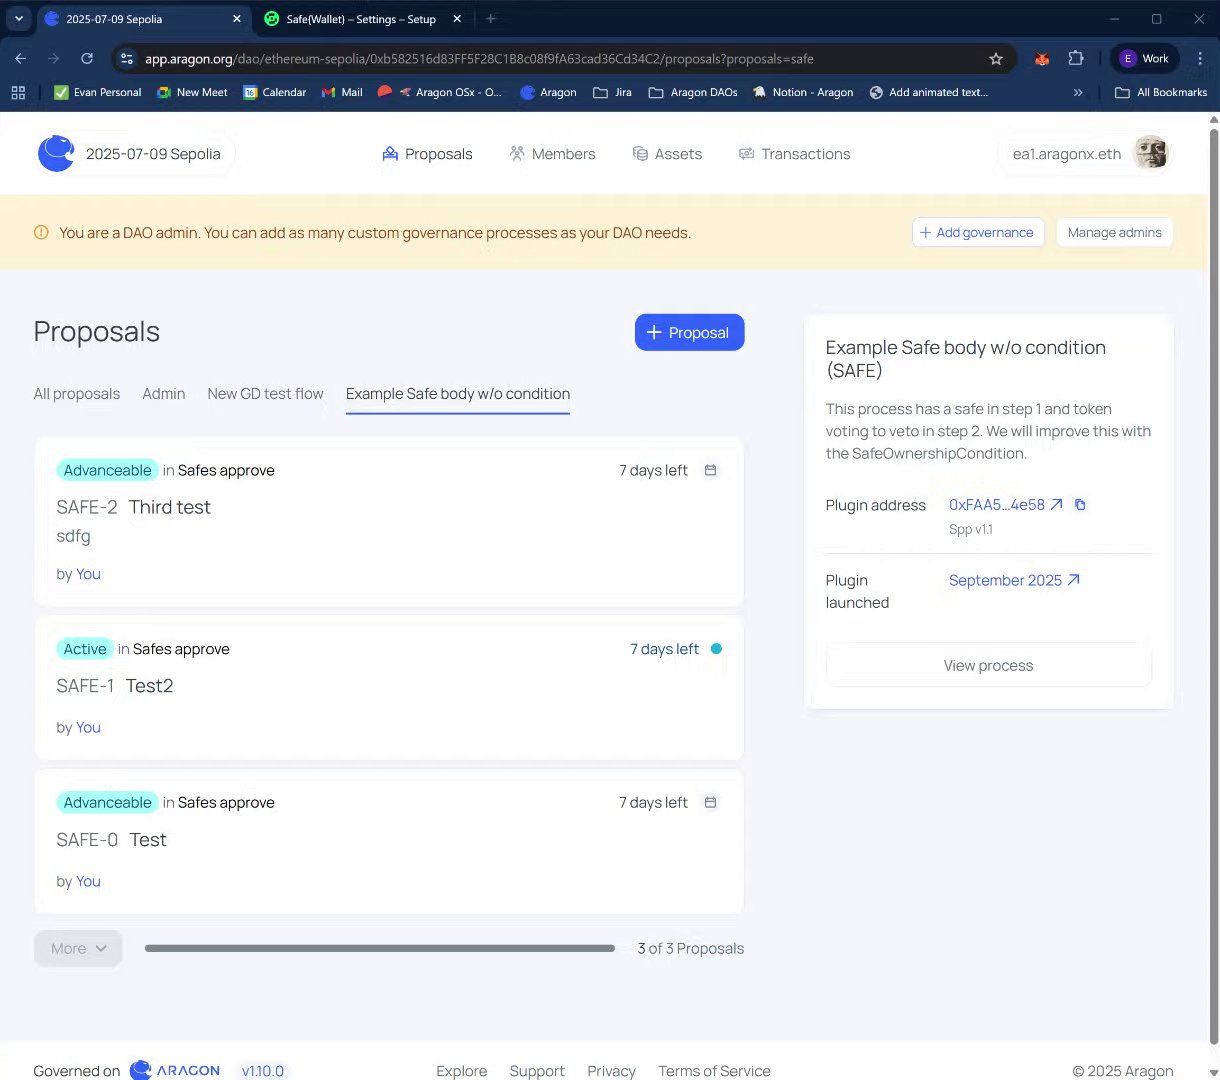The height and width of the screenshot is (1080, 1220).
Task: Click the proposals progress bar
Action: click(380, 948)
